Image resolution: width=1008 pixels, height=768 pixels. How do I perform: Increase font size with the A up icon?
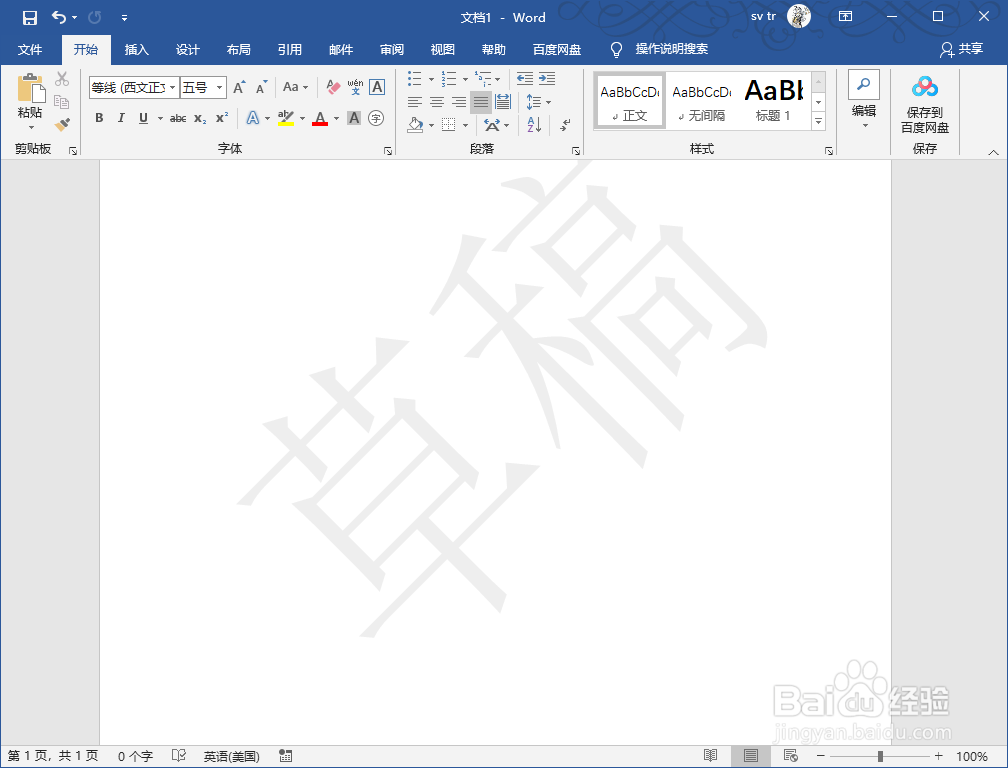(x=239, y=87)
